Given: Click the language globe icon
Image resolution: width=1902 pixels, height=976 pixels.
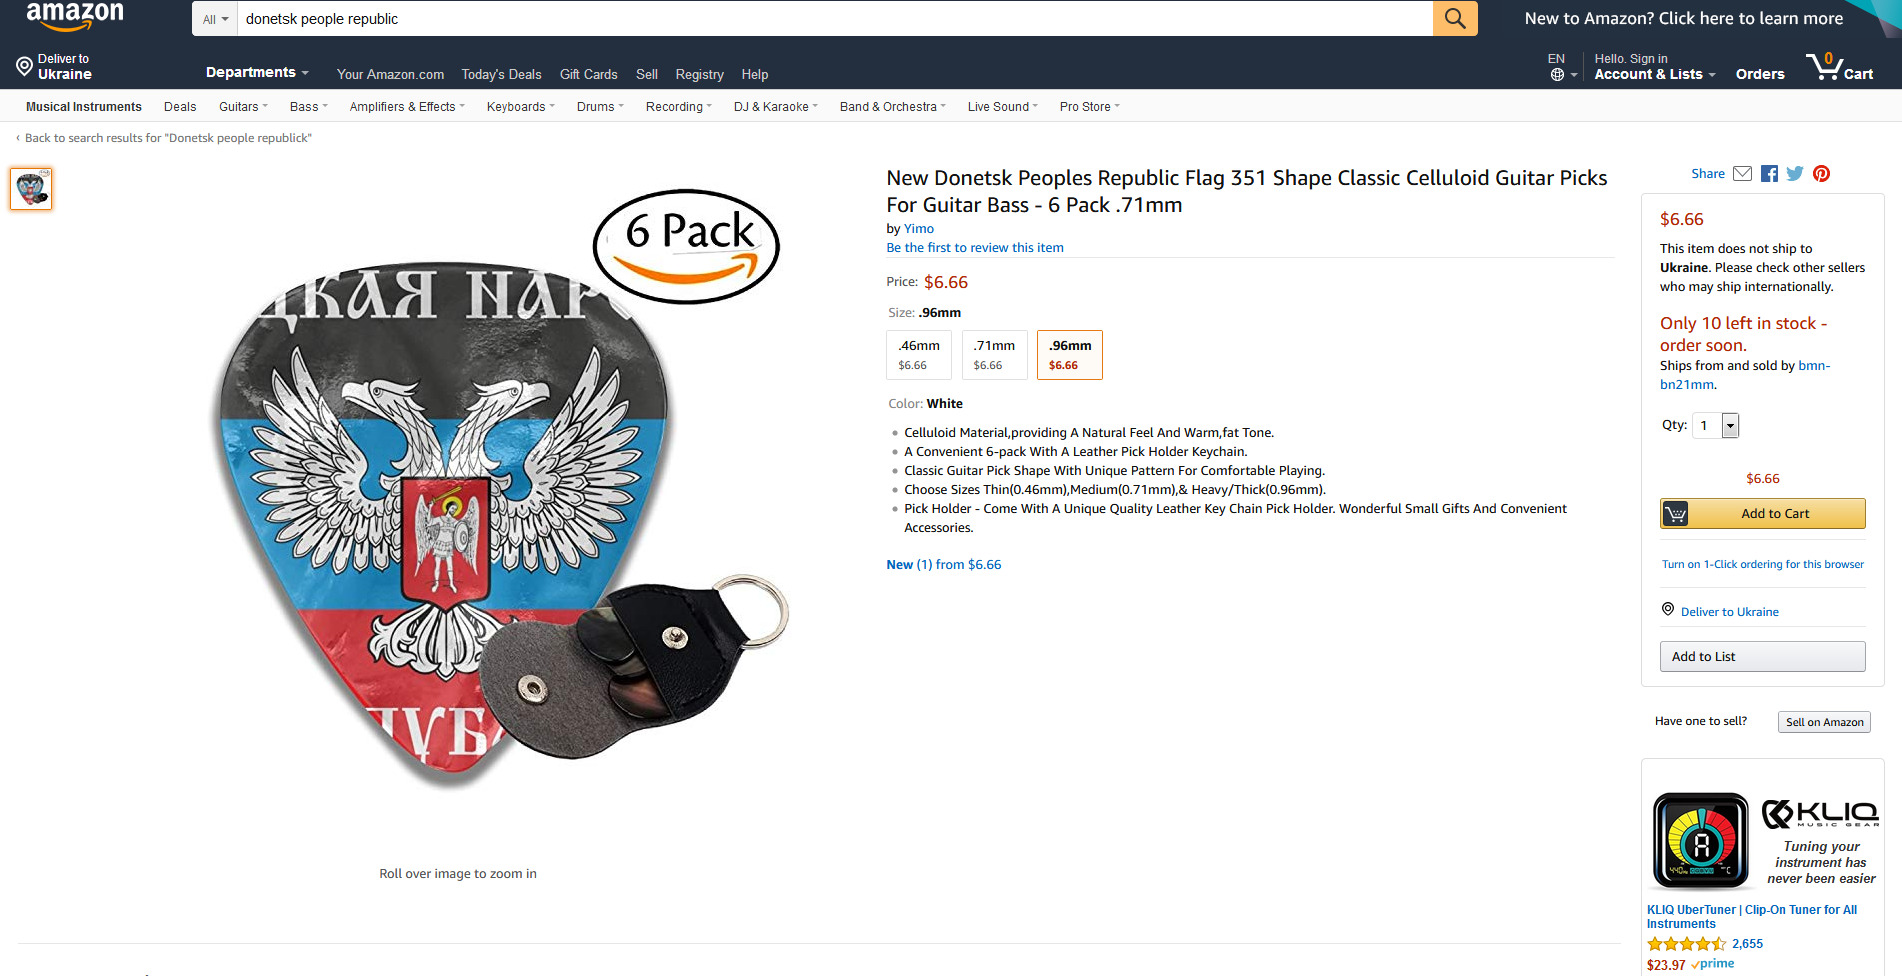Looking at the screenshot, I should click(x=1557, y=75).
